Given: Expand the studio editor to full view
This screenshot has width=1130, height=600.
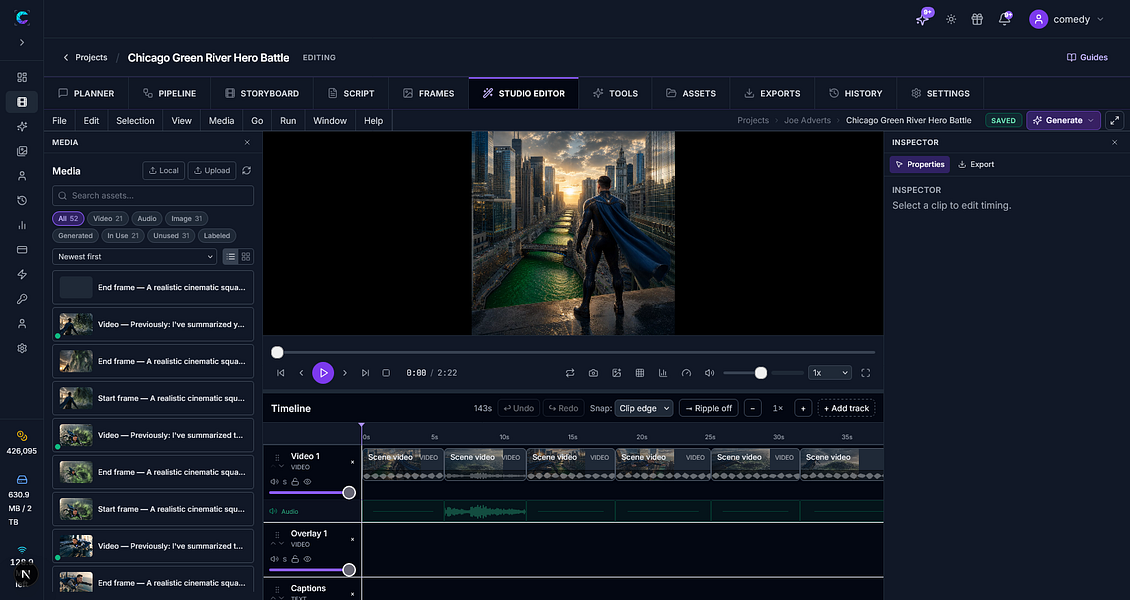Looking at the screenshot, I should click(x=1115, y=120).
